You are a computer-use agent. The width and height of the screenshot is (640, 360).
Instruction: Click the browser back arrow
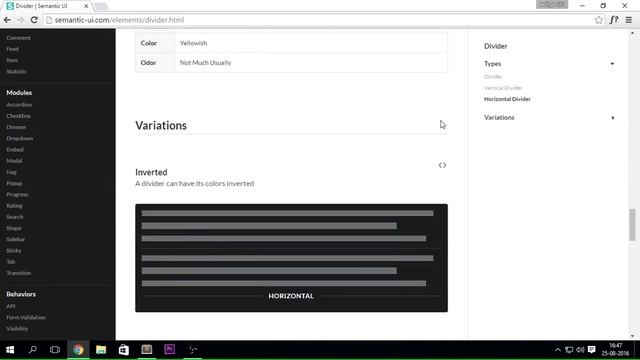tap(7, 20)
